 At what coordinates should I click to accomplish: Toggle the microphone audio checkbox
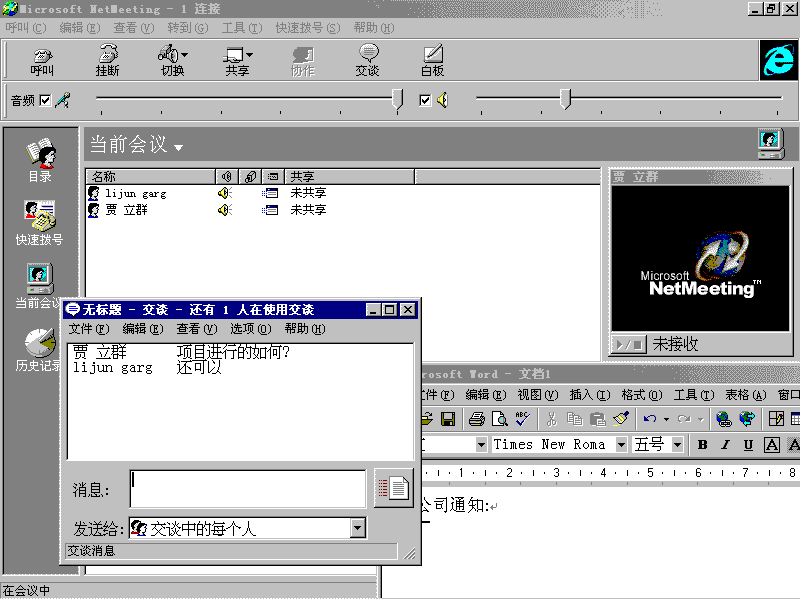[x=44, y=100]
